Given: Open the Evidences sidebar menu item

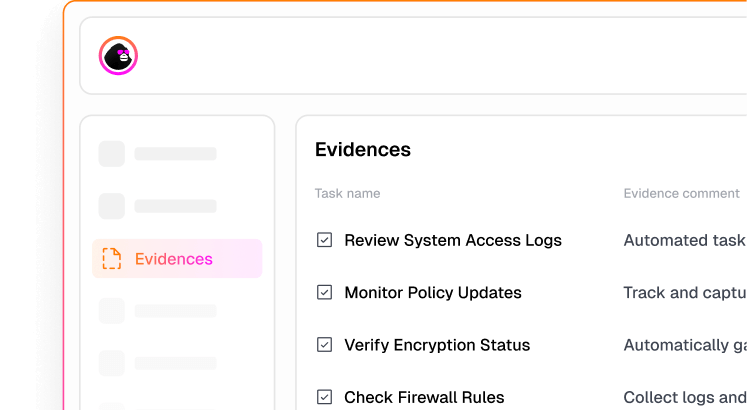Looking at the screenshot, I should click(174, 259).
